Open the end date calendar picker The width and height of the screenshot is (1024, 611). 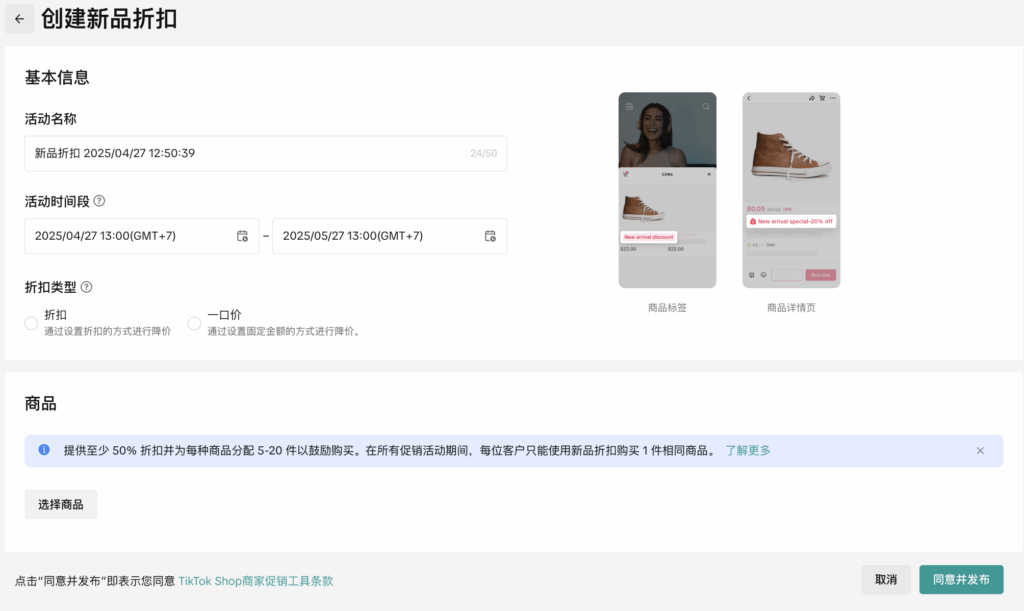[489, 236]
